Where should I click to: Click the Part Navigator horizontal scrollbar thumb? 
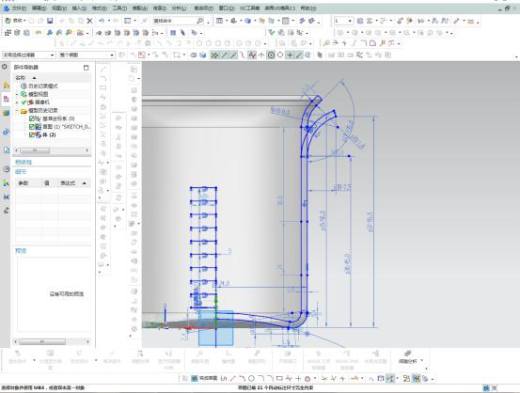[x=35, y=150]
